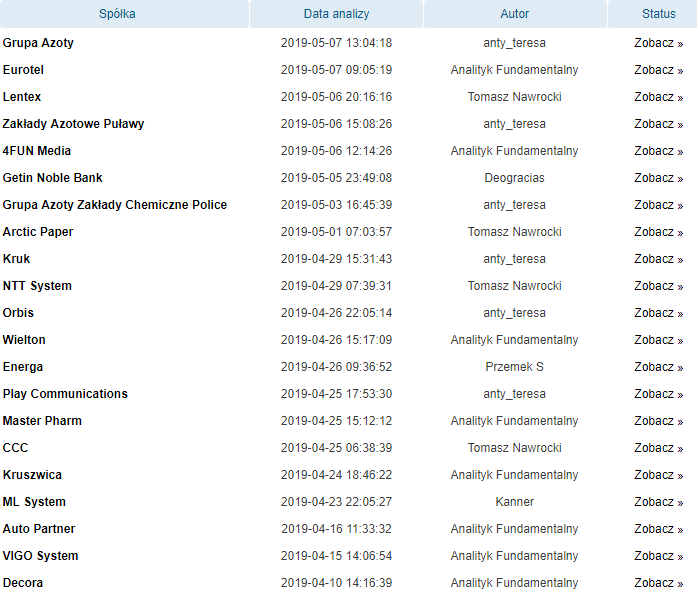Click date 2019-04-23 22:05:27
The height and width of the screenshot is (595, 699).
pyautogui.click(x=337, y=502)
